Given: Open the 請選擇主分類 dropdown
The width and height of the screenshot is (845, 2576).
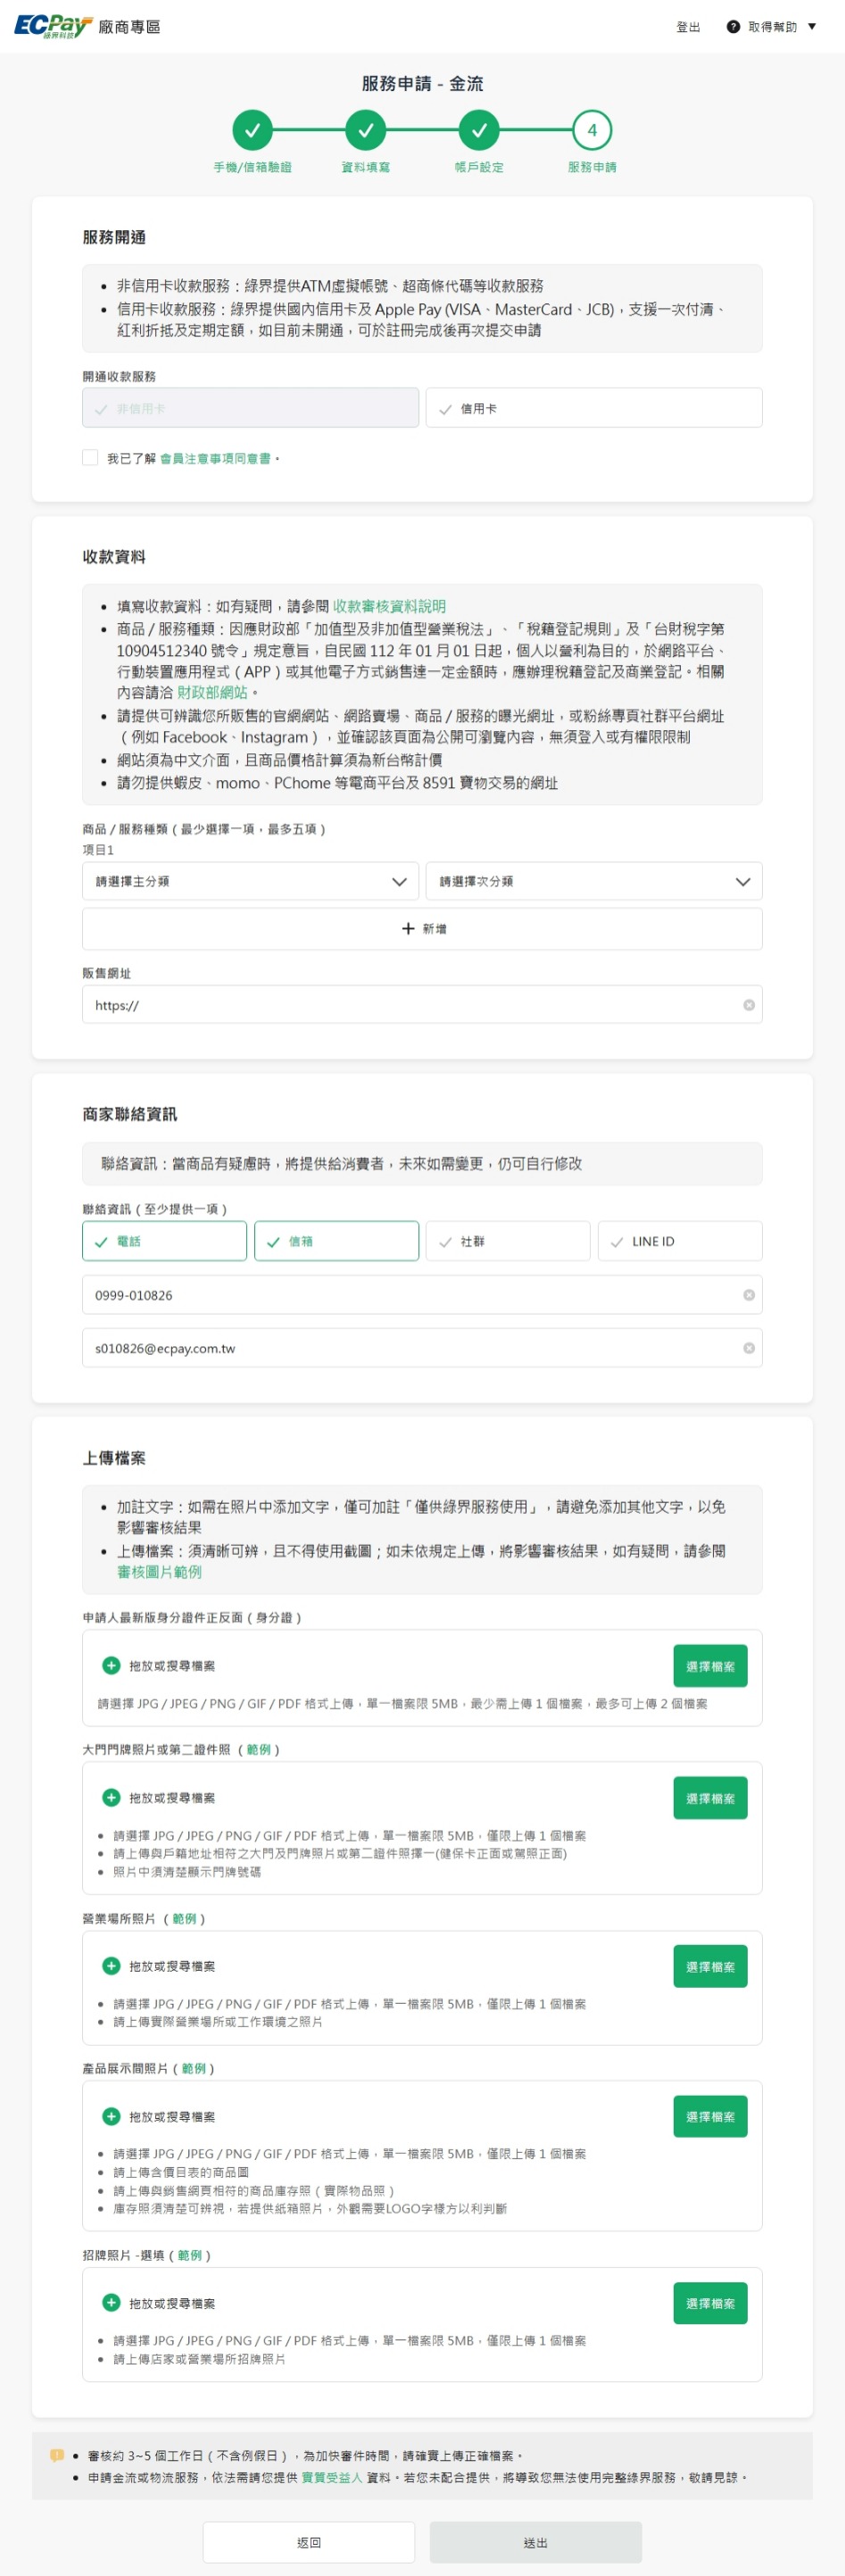Looking at the screenshot, I should pos(250,881).
